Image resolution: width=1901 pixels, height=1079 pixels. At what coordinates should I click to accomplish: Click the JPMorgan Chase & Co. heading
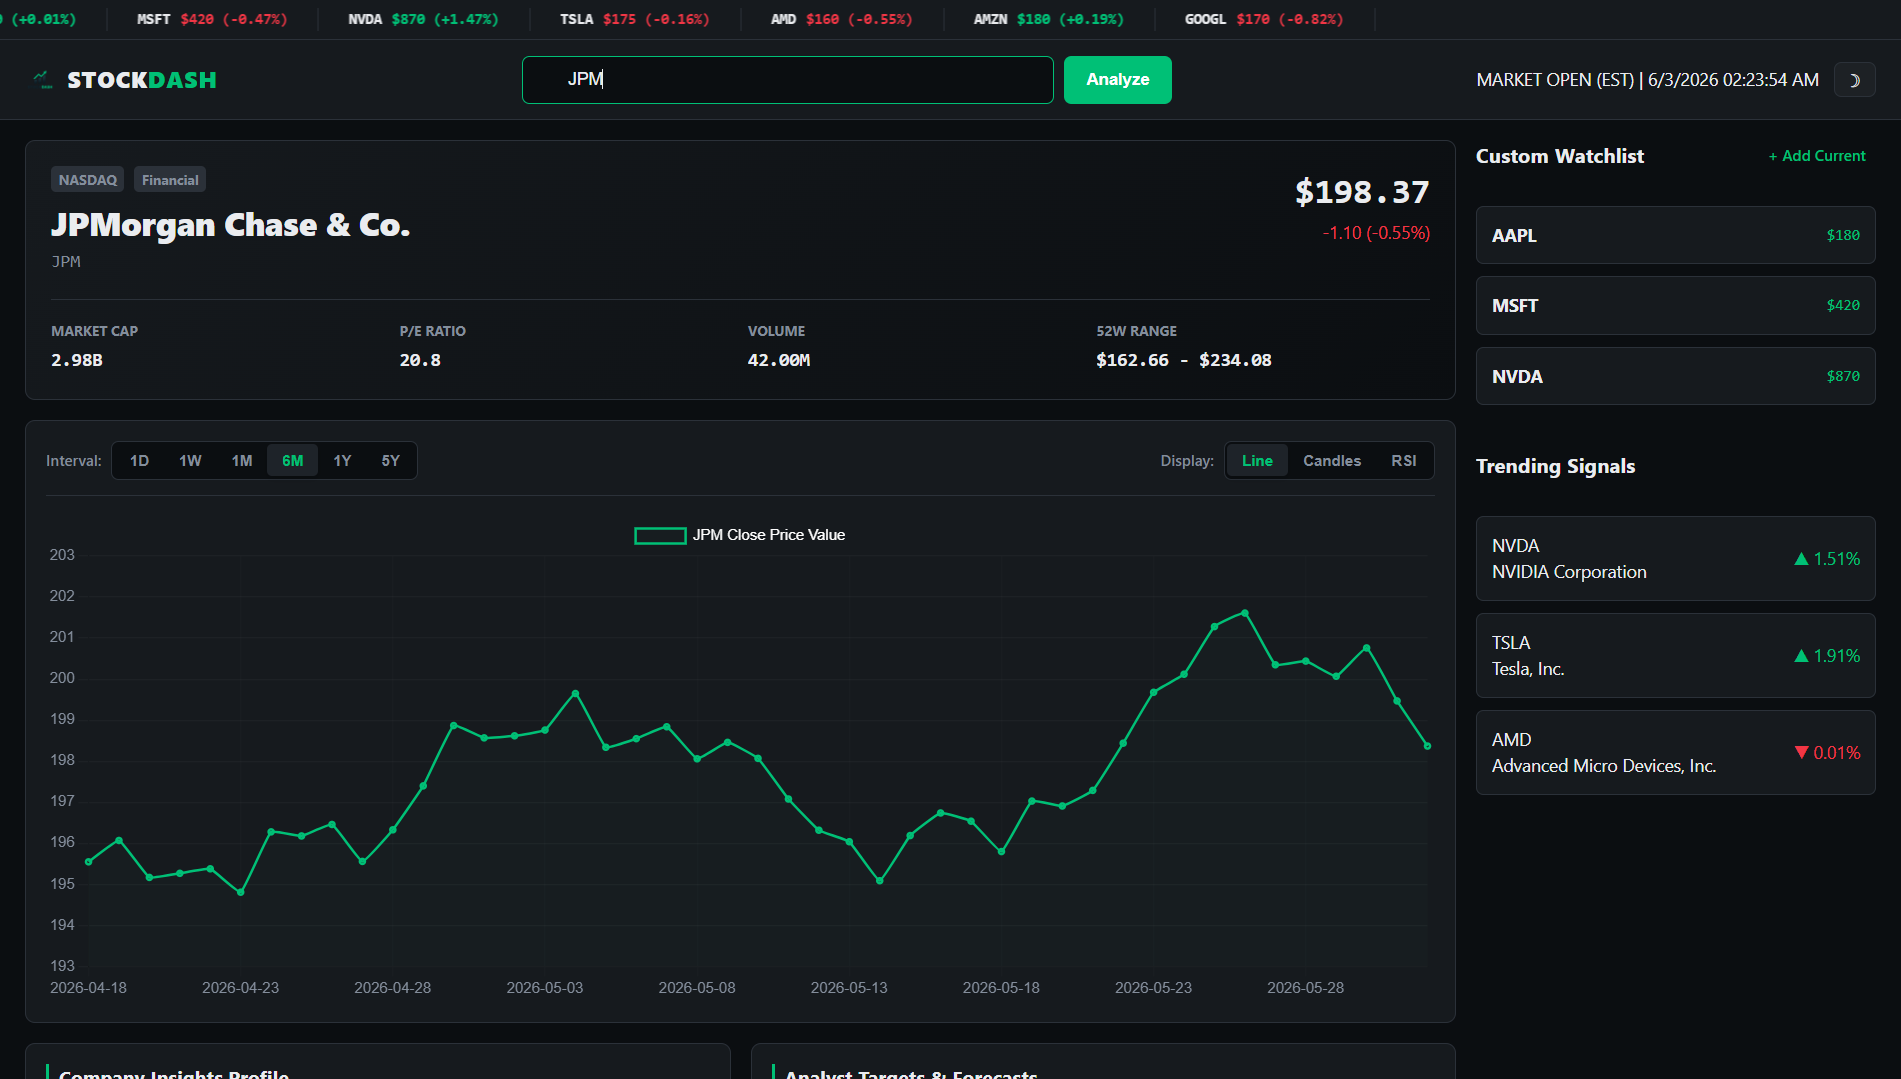pos(231,226)
